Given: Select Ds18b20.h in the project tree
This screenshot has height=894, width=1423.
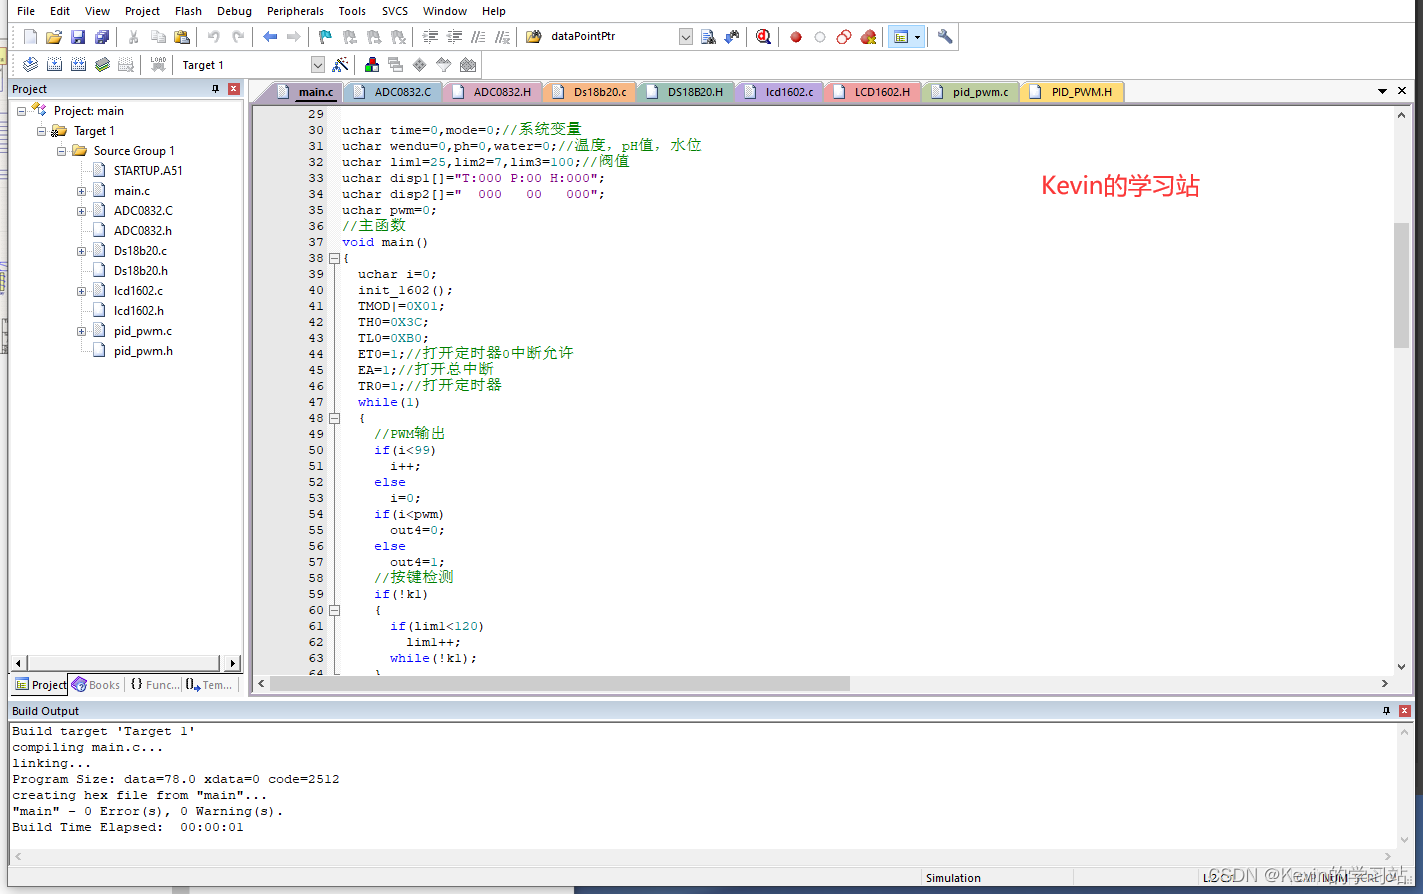Looking at the screenshot, I should (140, 271).
